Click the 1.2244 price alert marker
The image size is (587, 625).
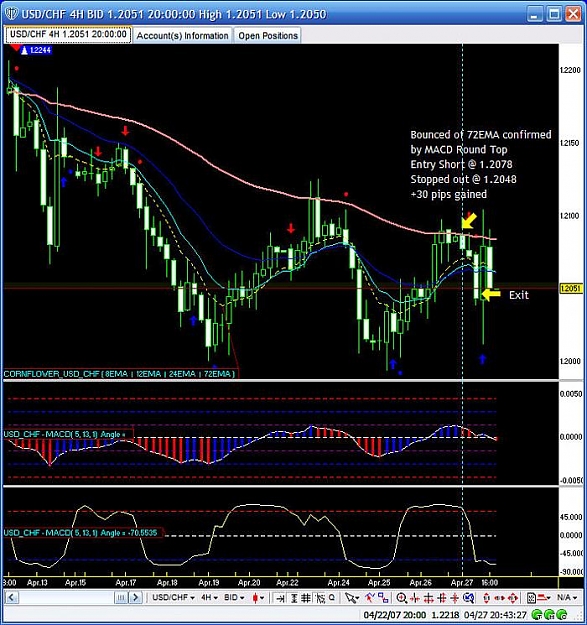click(36, 50)
